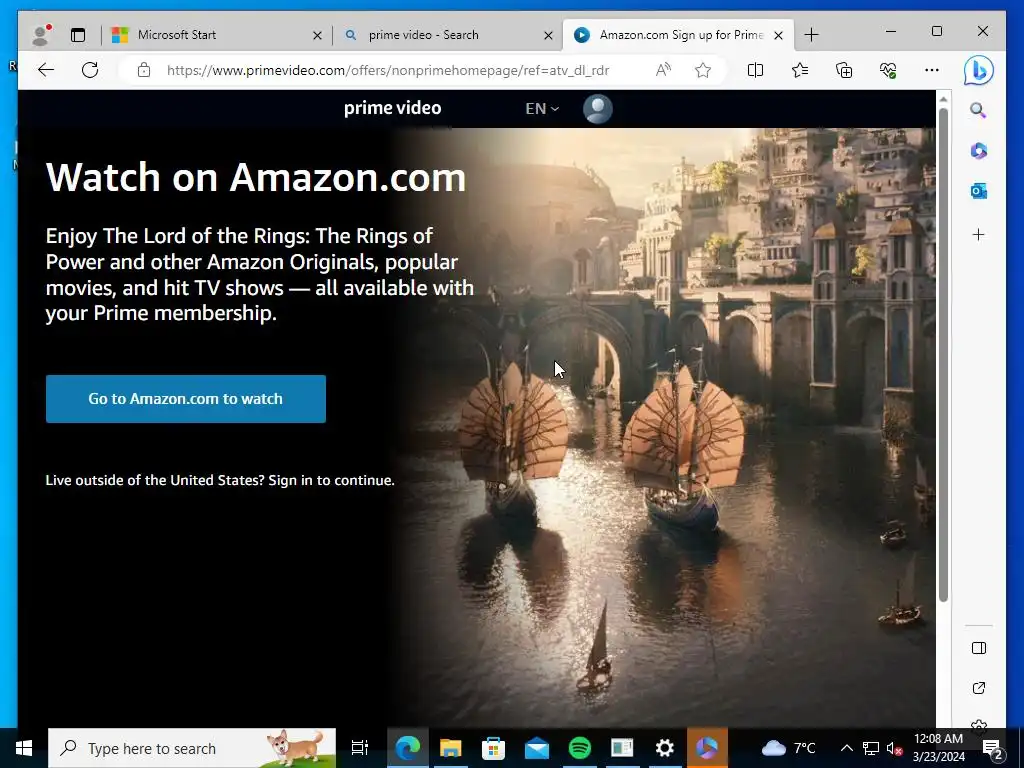Toggle the sidebar layout icon

978,648
